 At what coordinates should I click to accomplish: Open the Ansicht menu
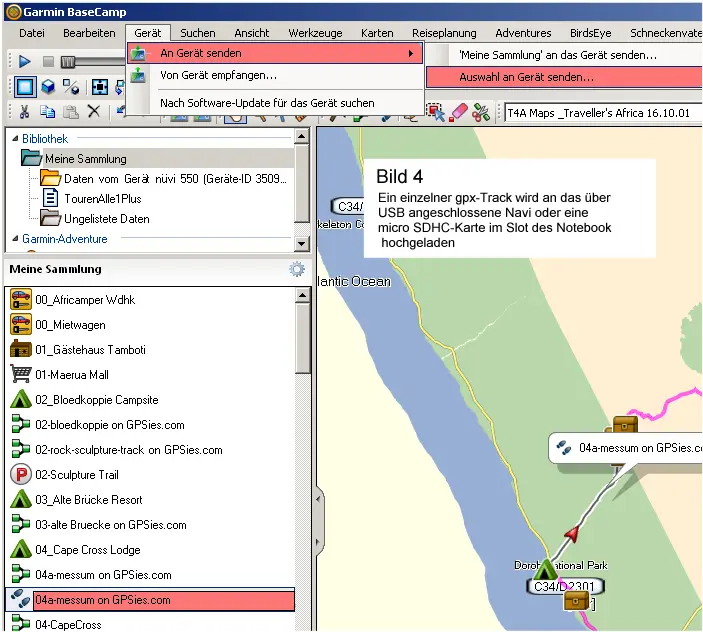pos(252,33)
